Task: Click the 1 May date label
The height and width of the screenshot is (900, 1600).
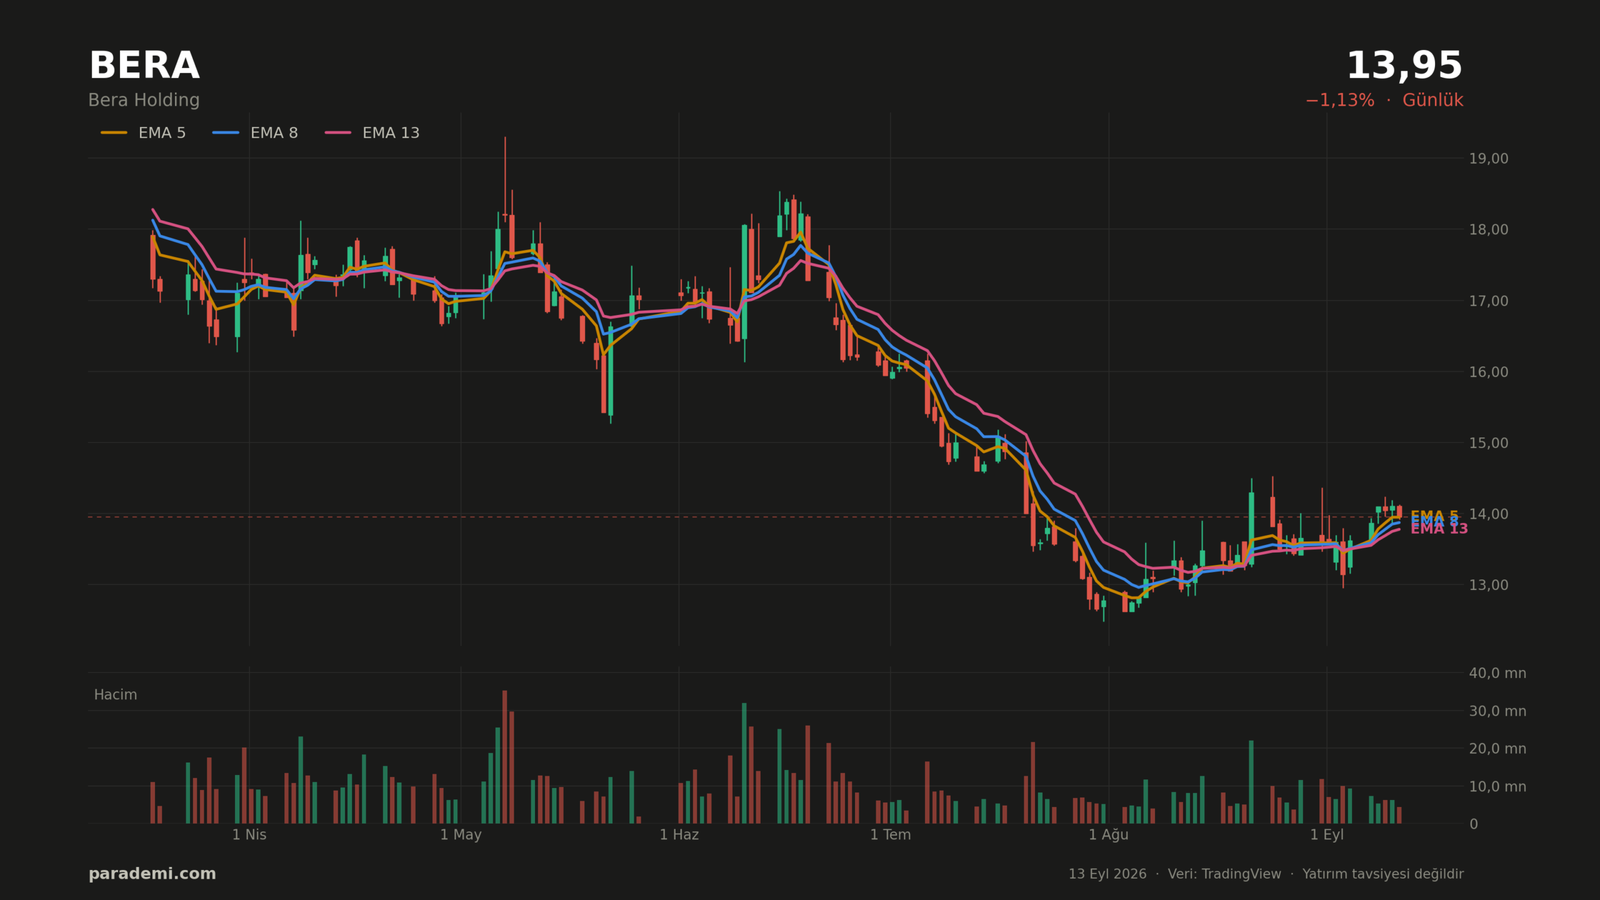Action: click(x=461, y=835)
